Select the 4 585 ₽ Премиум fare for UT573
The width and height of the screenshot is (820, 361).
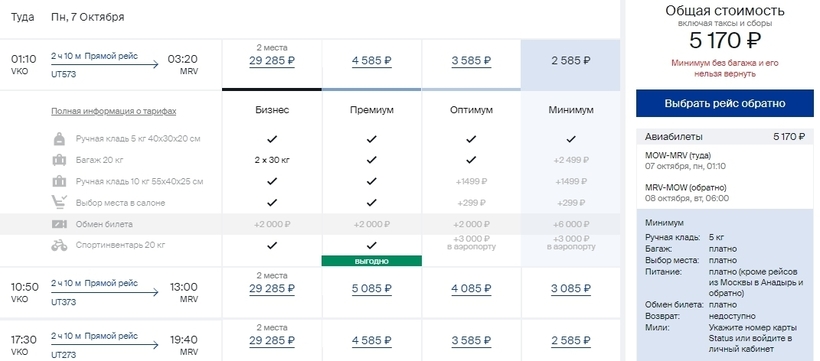(371, 61)
